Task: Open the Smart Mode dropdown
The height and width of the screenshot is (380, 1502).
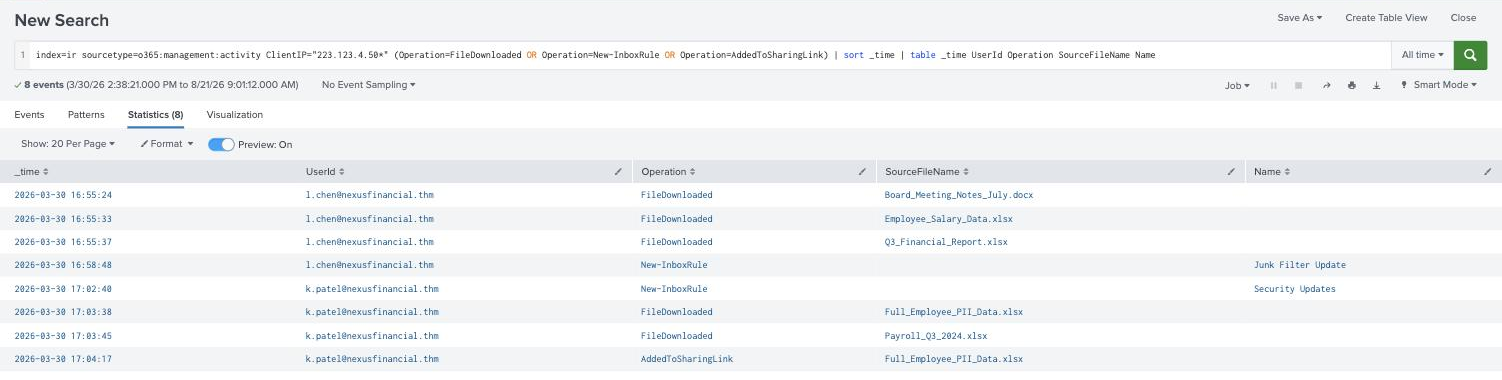Action: coord(1438,85)
